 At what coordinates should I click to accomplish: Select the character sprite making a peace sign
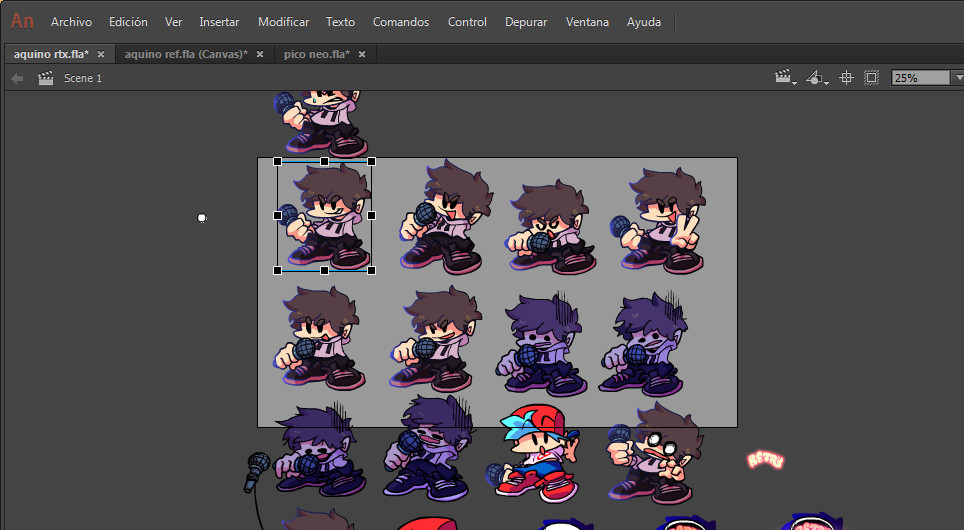click(x=664, y=222)
